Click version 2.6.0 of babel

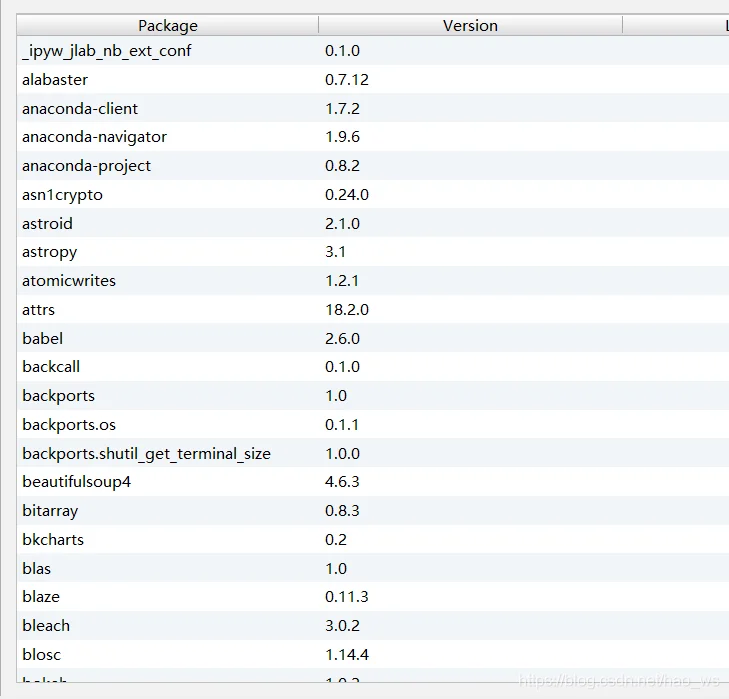[x=342, y=339]
